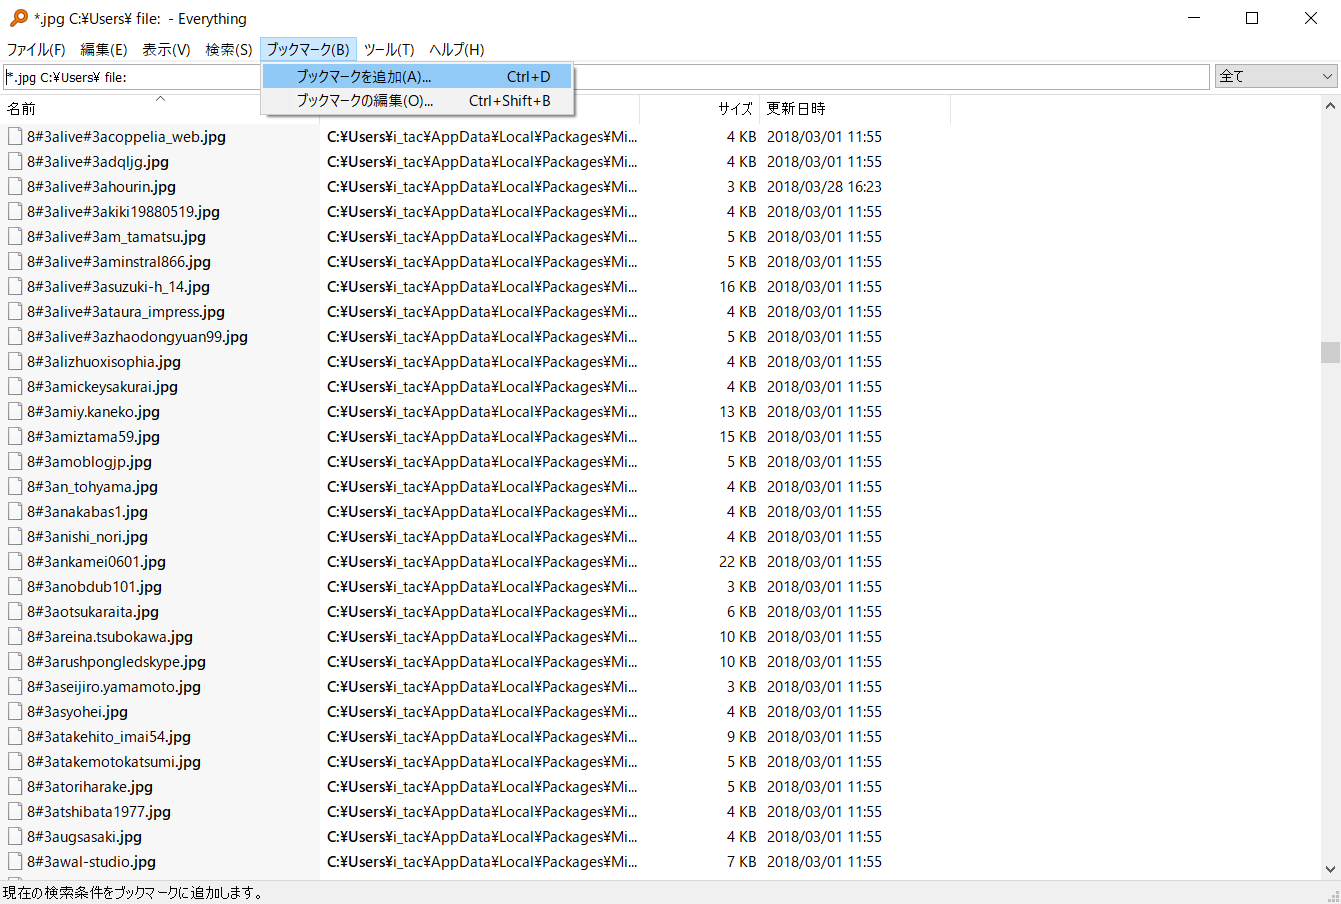The image size is (1341, 904).
Task: Click file icon for 8#3alive#3ahourin.jpg
Action: pos(15,187)
